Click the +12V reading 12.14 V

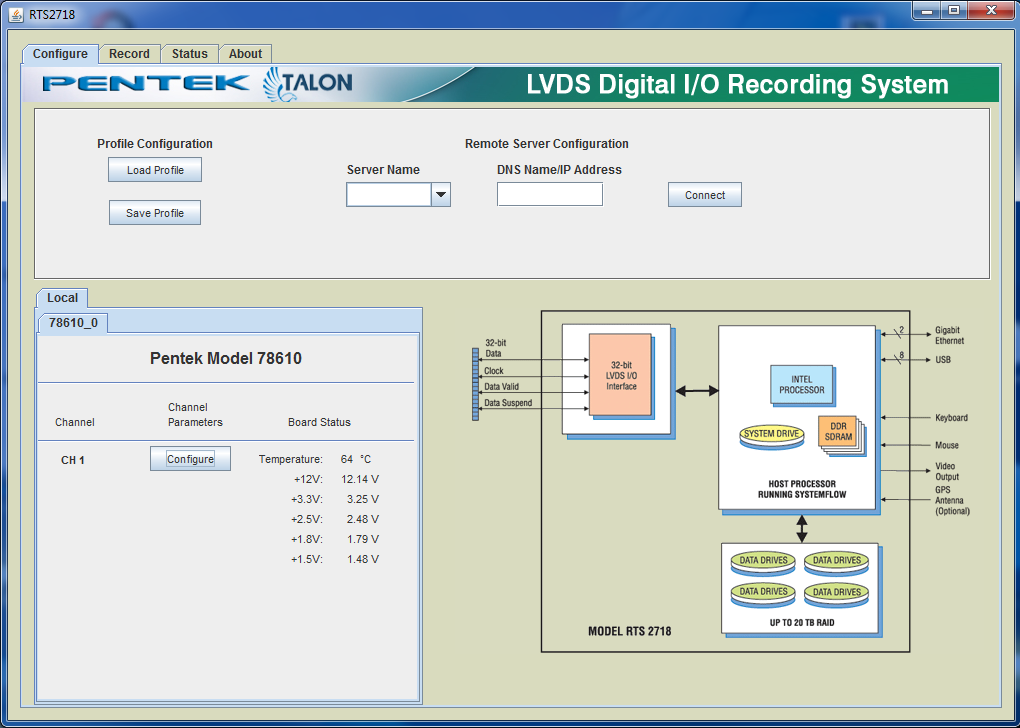(360, 479)
